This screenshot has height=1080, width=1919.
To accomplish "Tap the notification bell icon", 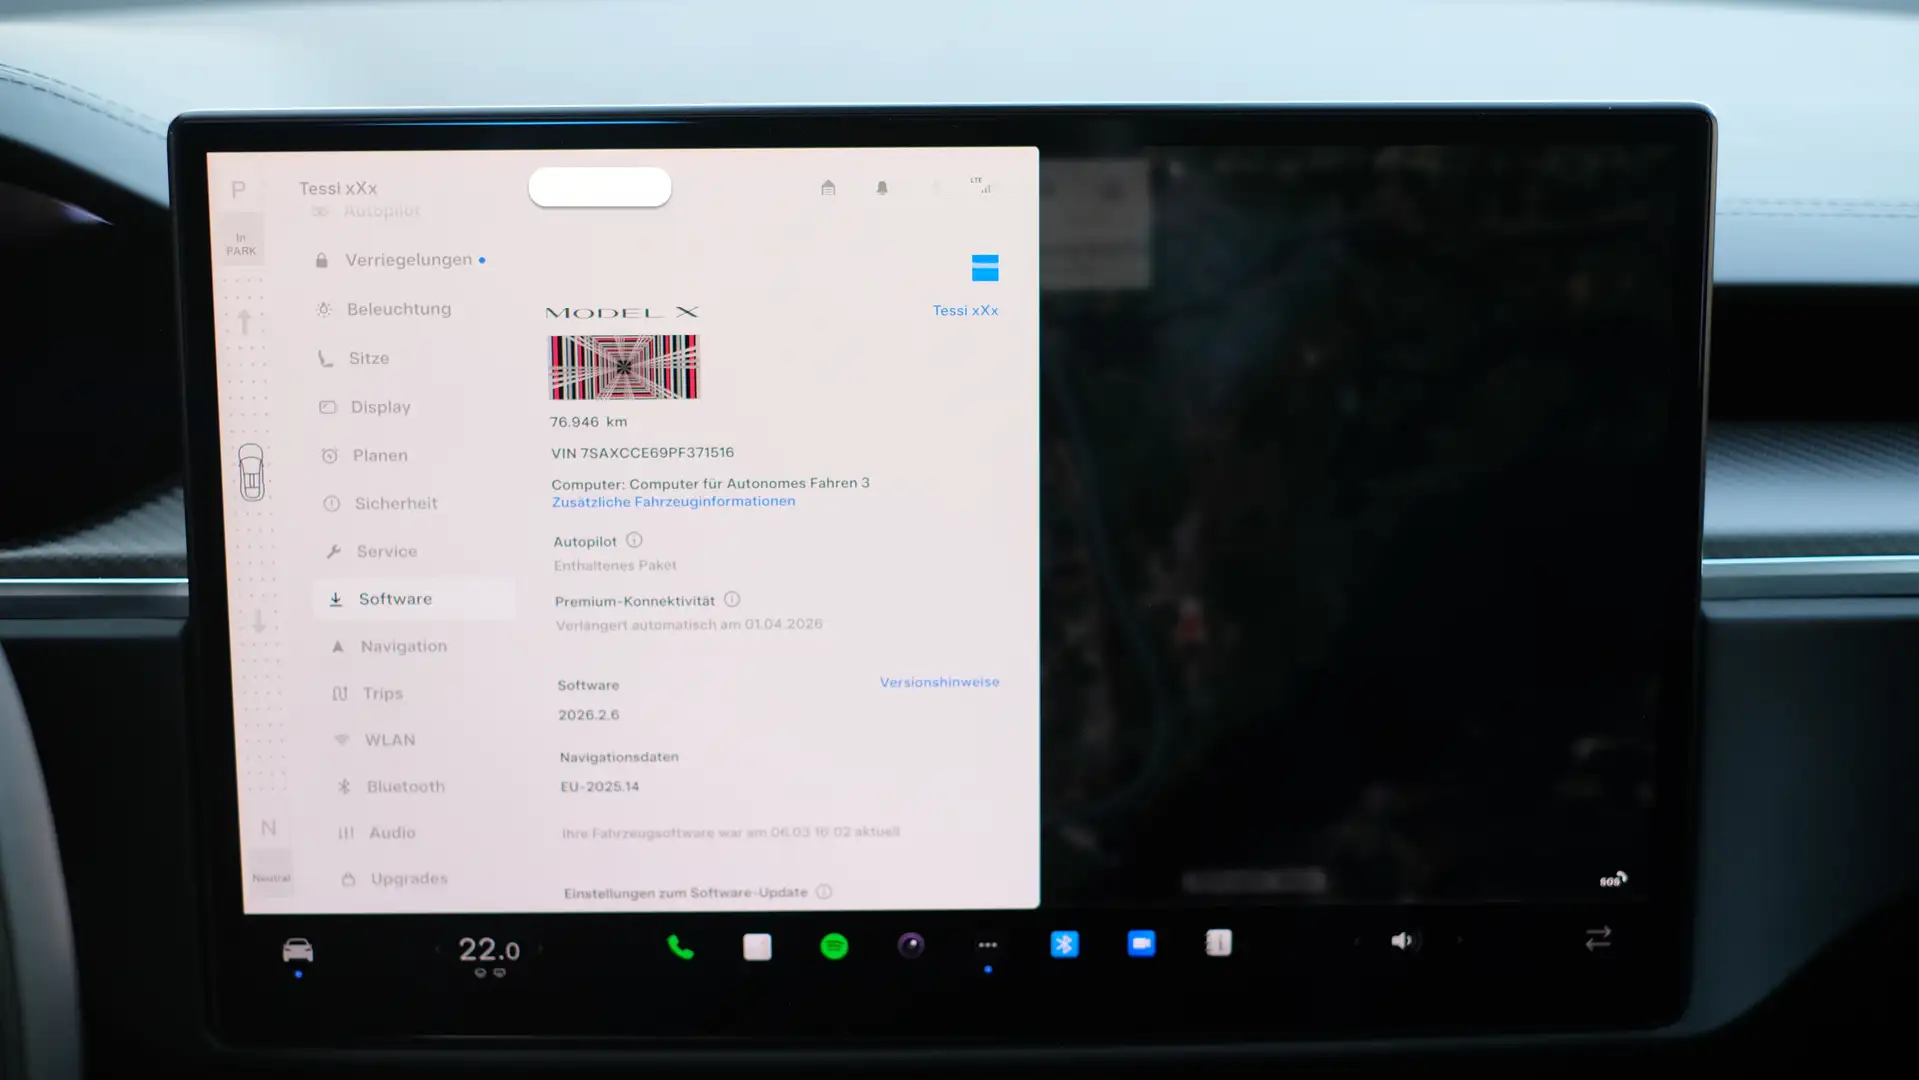I will click(x=882, y=188).
